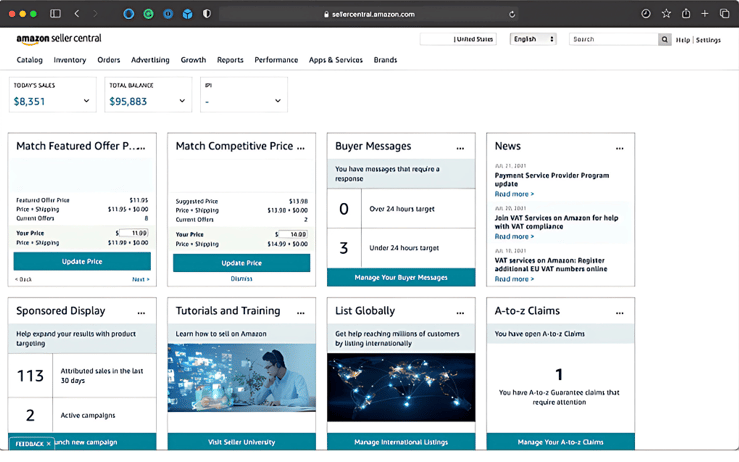Open Match Featured Offer card options menu

(x=141, y=148)
